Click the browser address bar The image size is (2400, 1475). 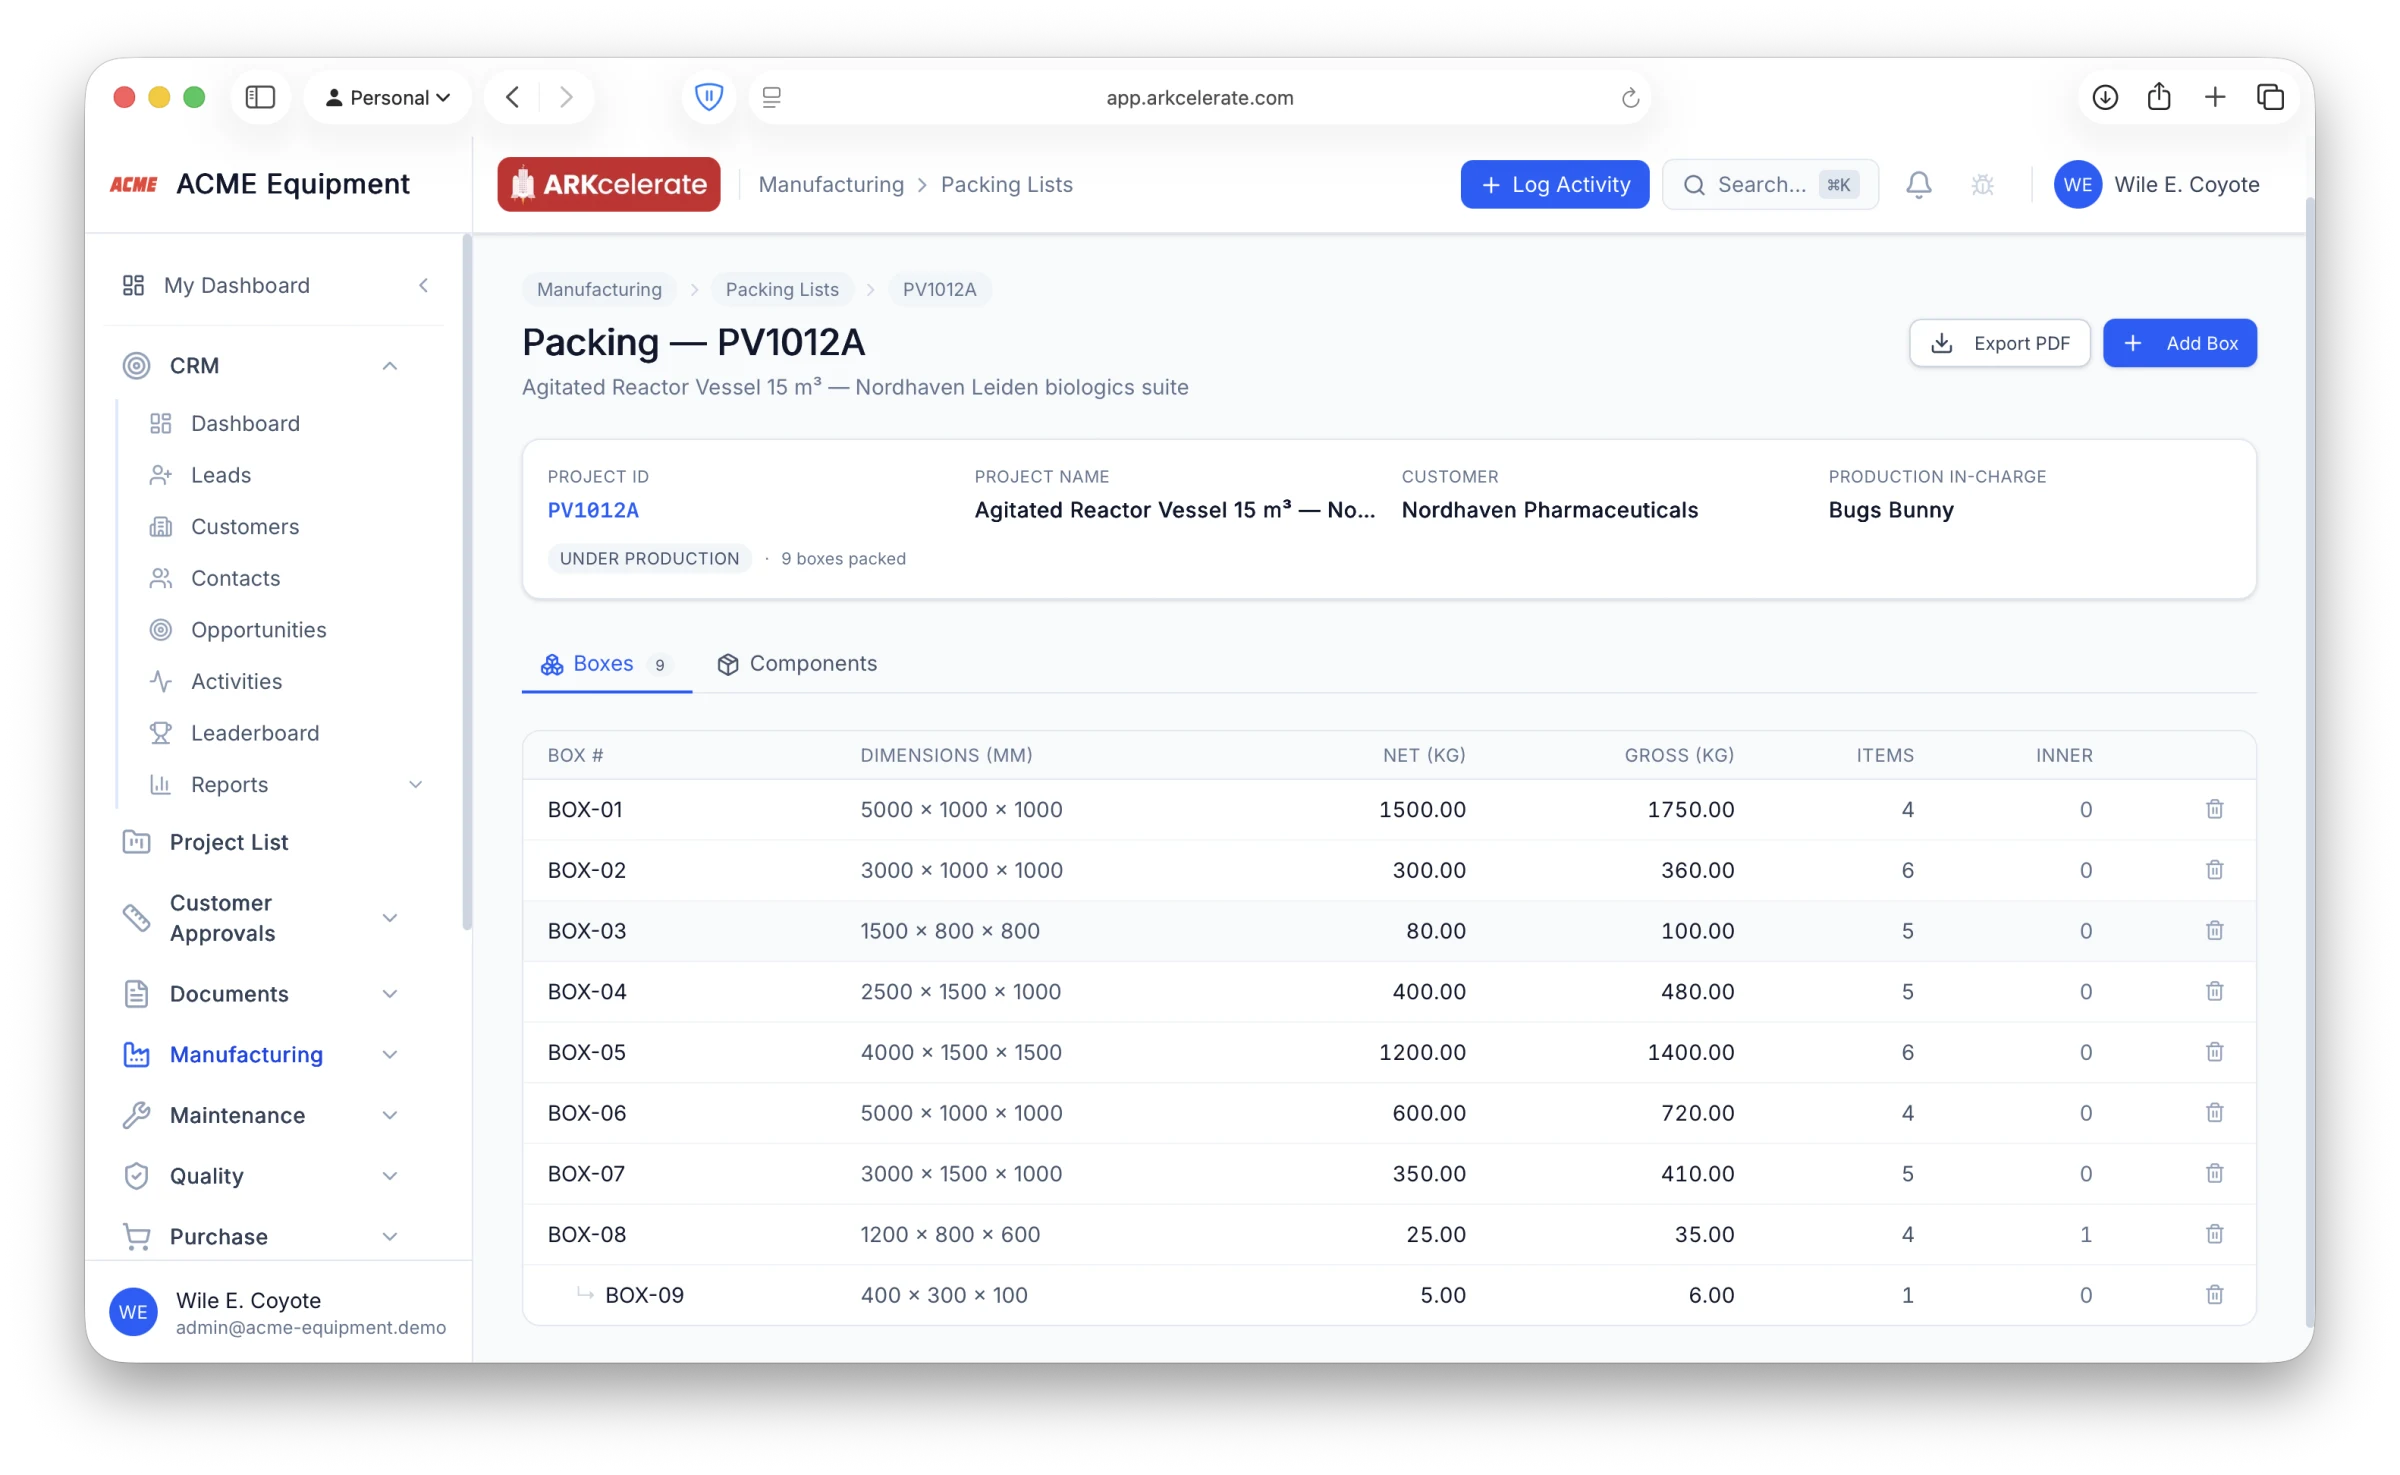(x=1199, y=98)
